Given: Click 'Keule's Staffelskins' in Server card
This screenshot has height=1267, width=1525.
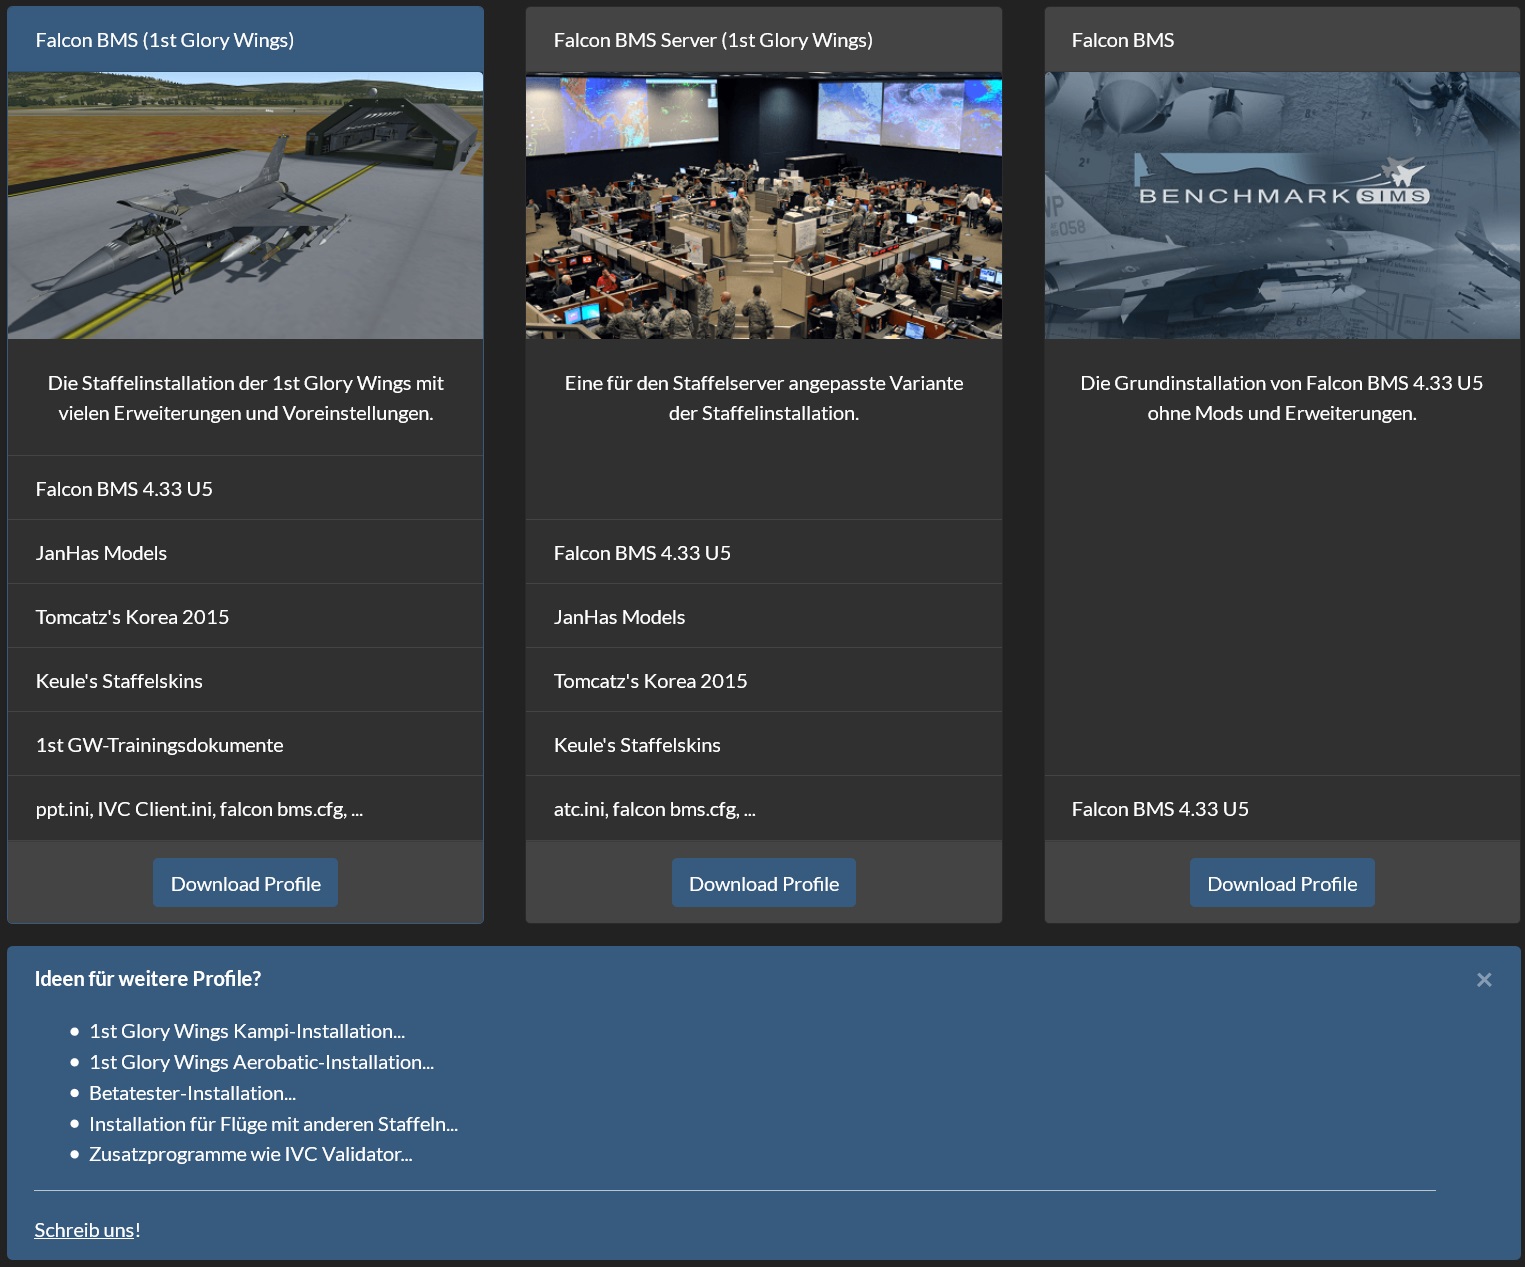Looking at the screenshot, I should 764,744.
